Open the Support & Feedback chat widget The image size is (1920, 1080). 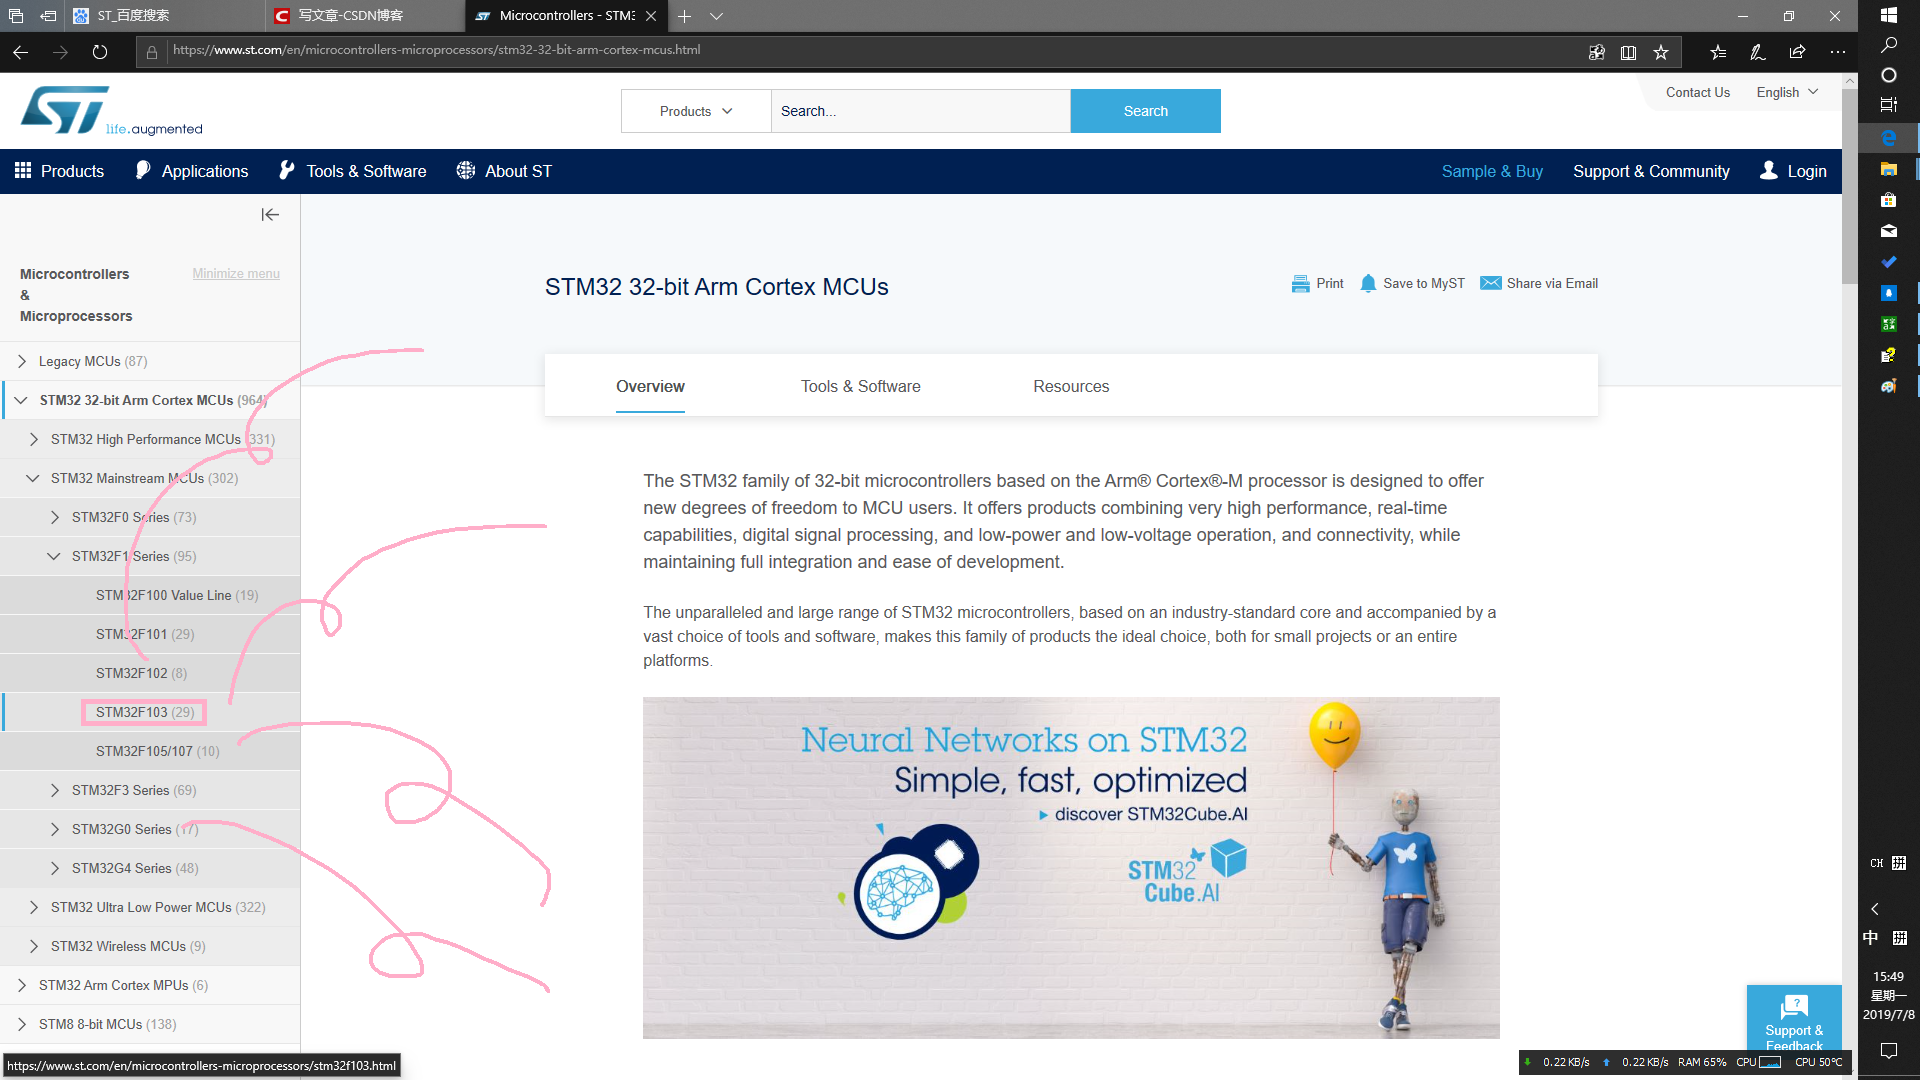click(1794, 1018)
